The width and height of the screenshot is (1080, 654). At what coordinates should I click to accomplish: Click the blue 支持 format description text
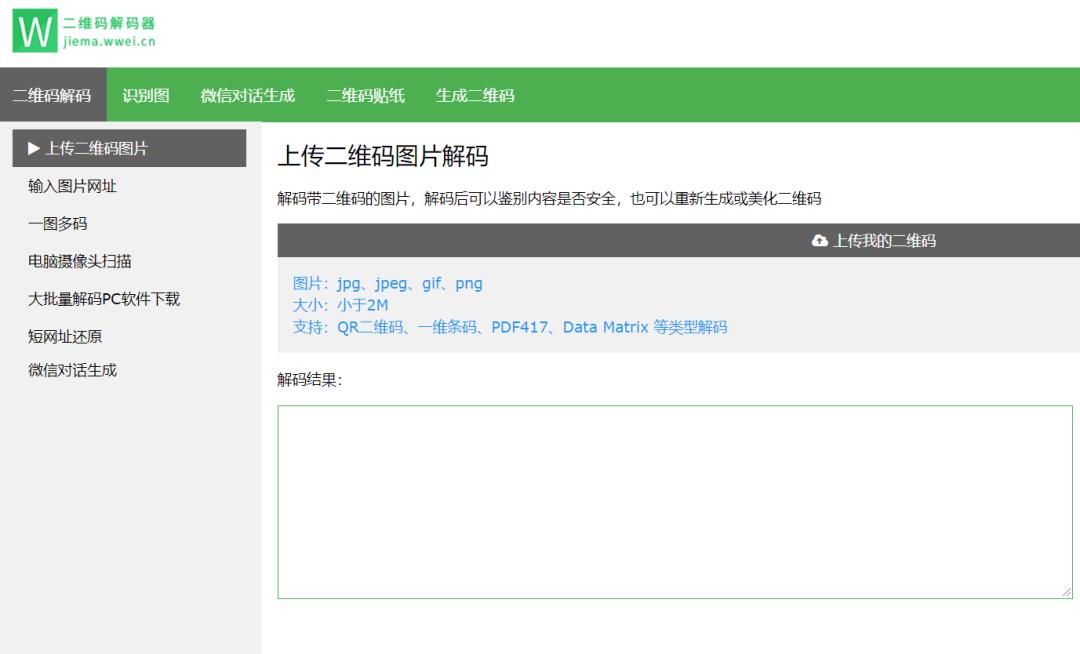coord(510,327)
